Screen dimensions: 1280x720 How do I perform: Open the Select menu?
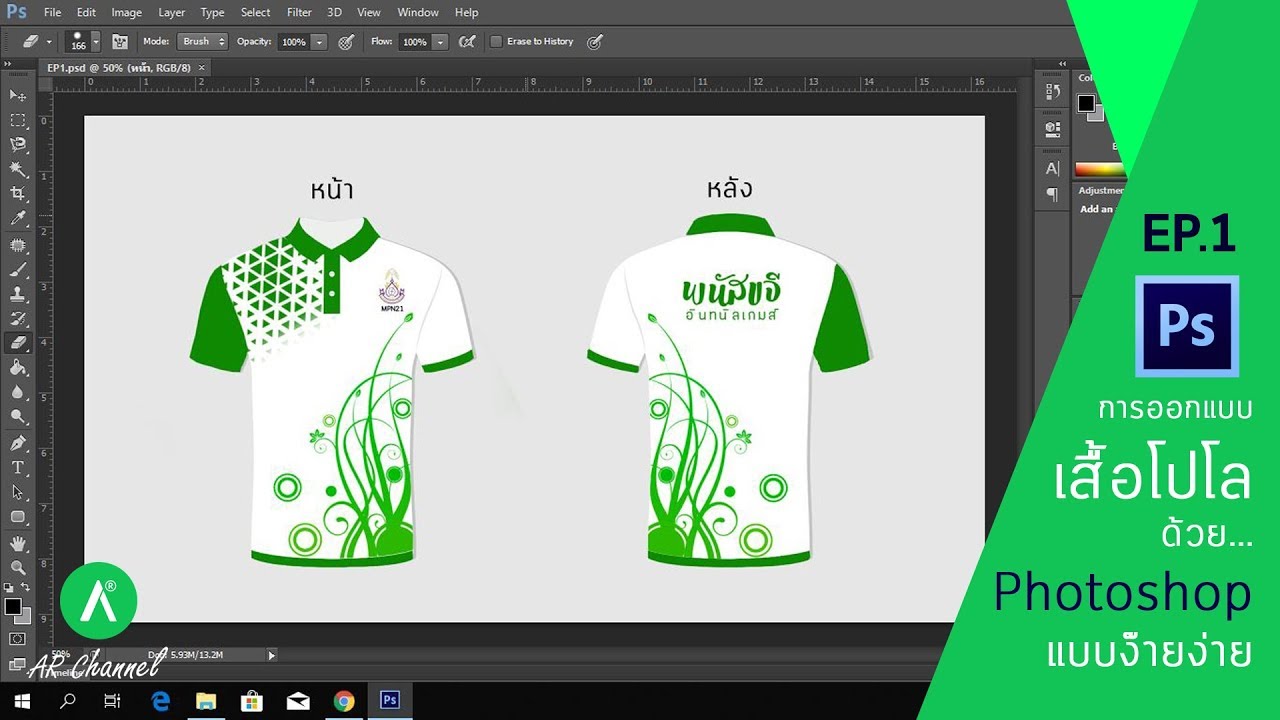(255, 12)
